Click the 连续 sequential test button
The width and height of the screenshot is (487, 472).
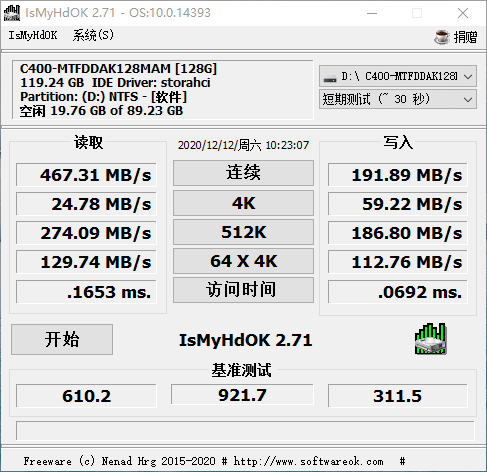[243, 173]
